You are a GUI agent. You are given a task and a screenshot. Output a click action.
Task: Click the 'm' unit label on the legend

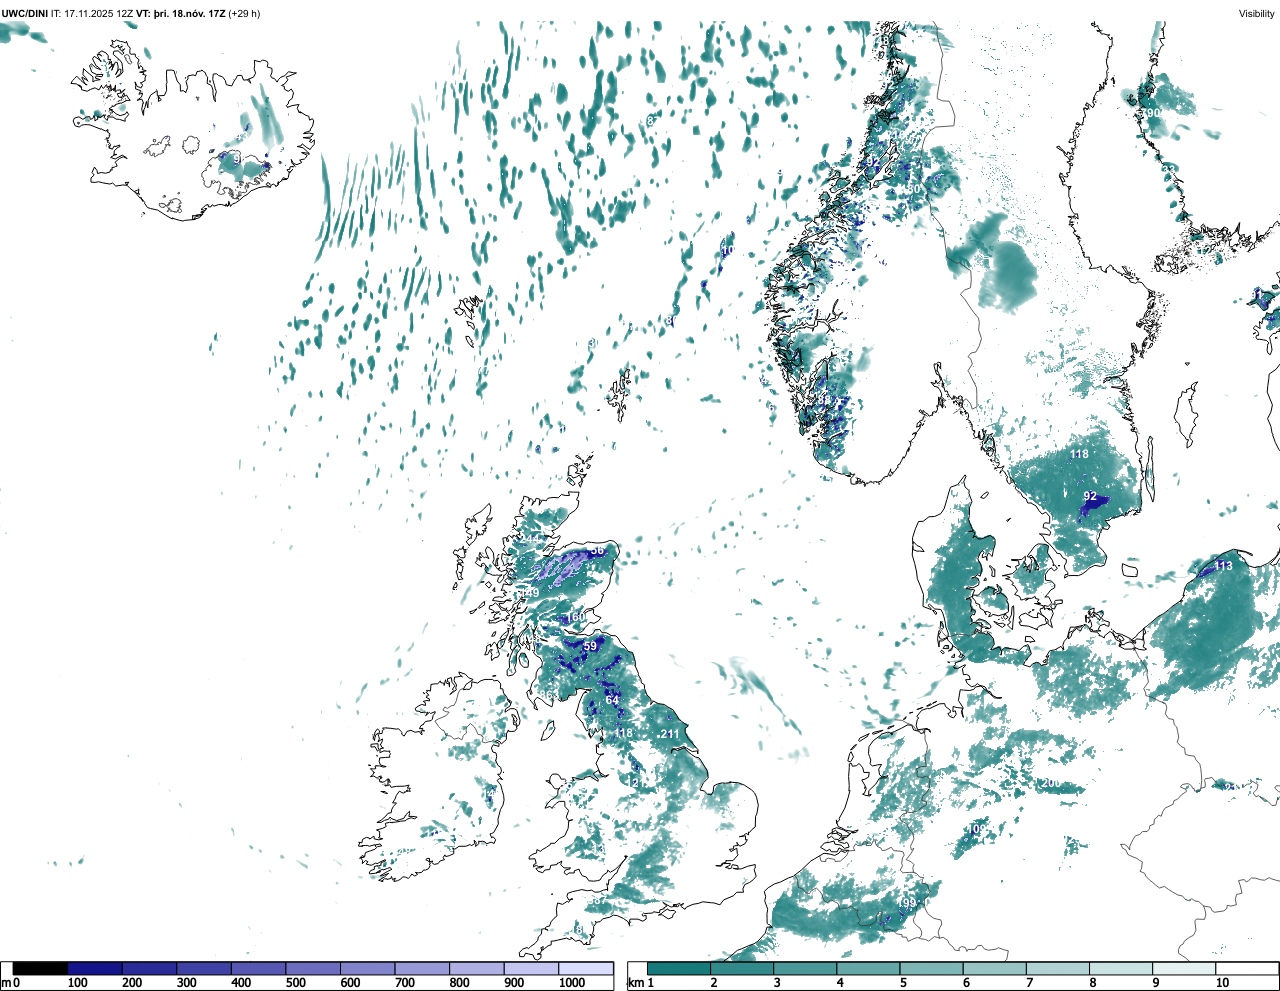tap(5, 983)
